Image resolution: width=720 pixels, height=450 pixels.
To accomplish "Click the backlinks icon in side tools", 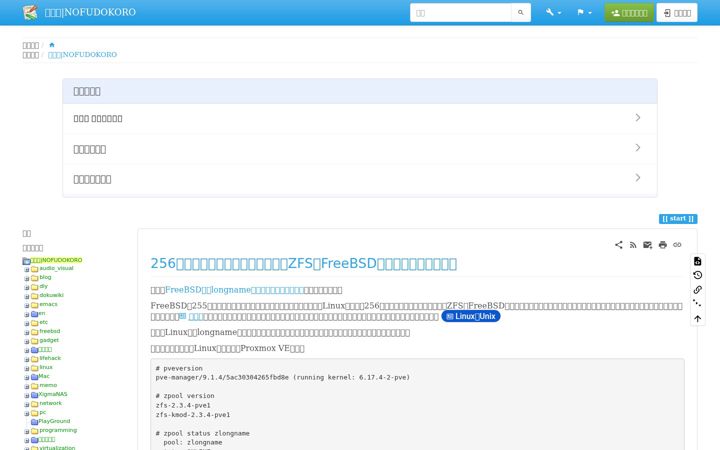I will point(698,290).
